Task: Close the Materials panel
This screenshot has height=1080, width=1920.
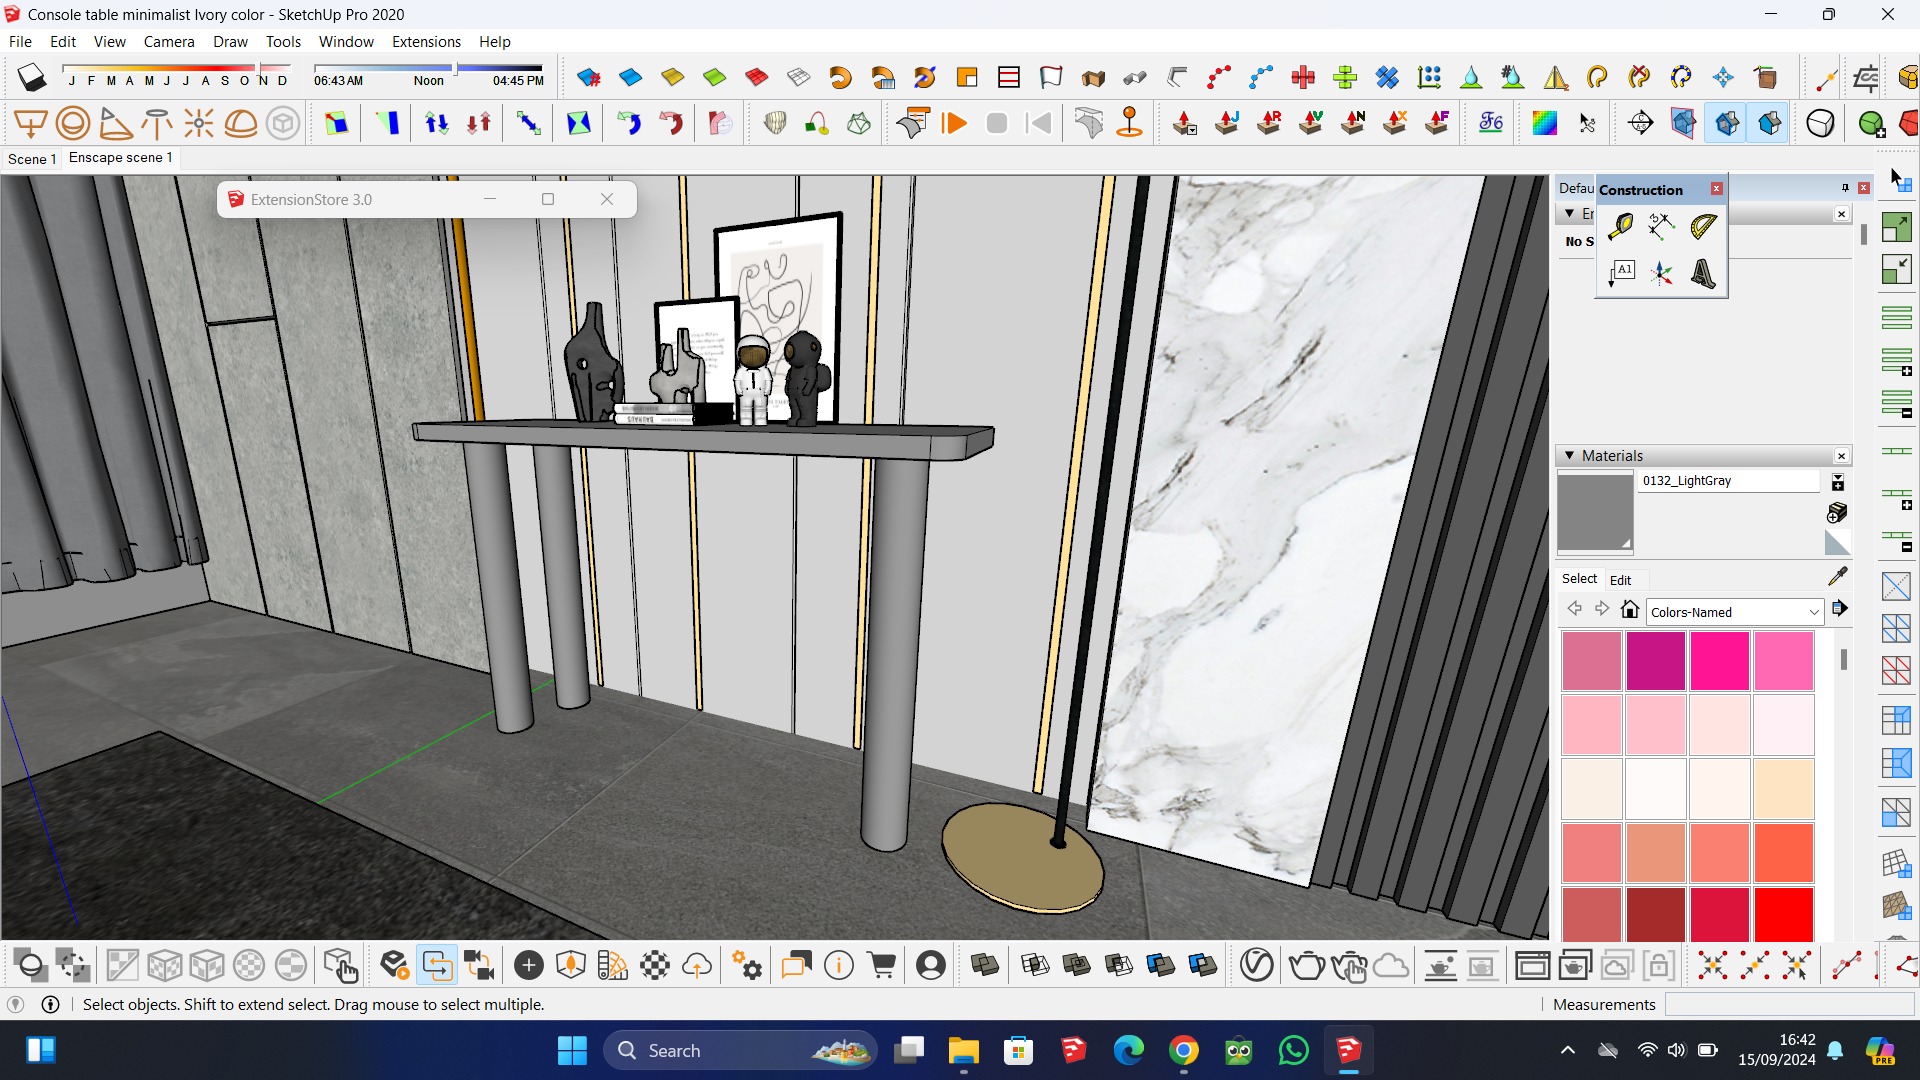Action: 1841,456
